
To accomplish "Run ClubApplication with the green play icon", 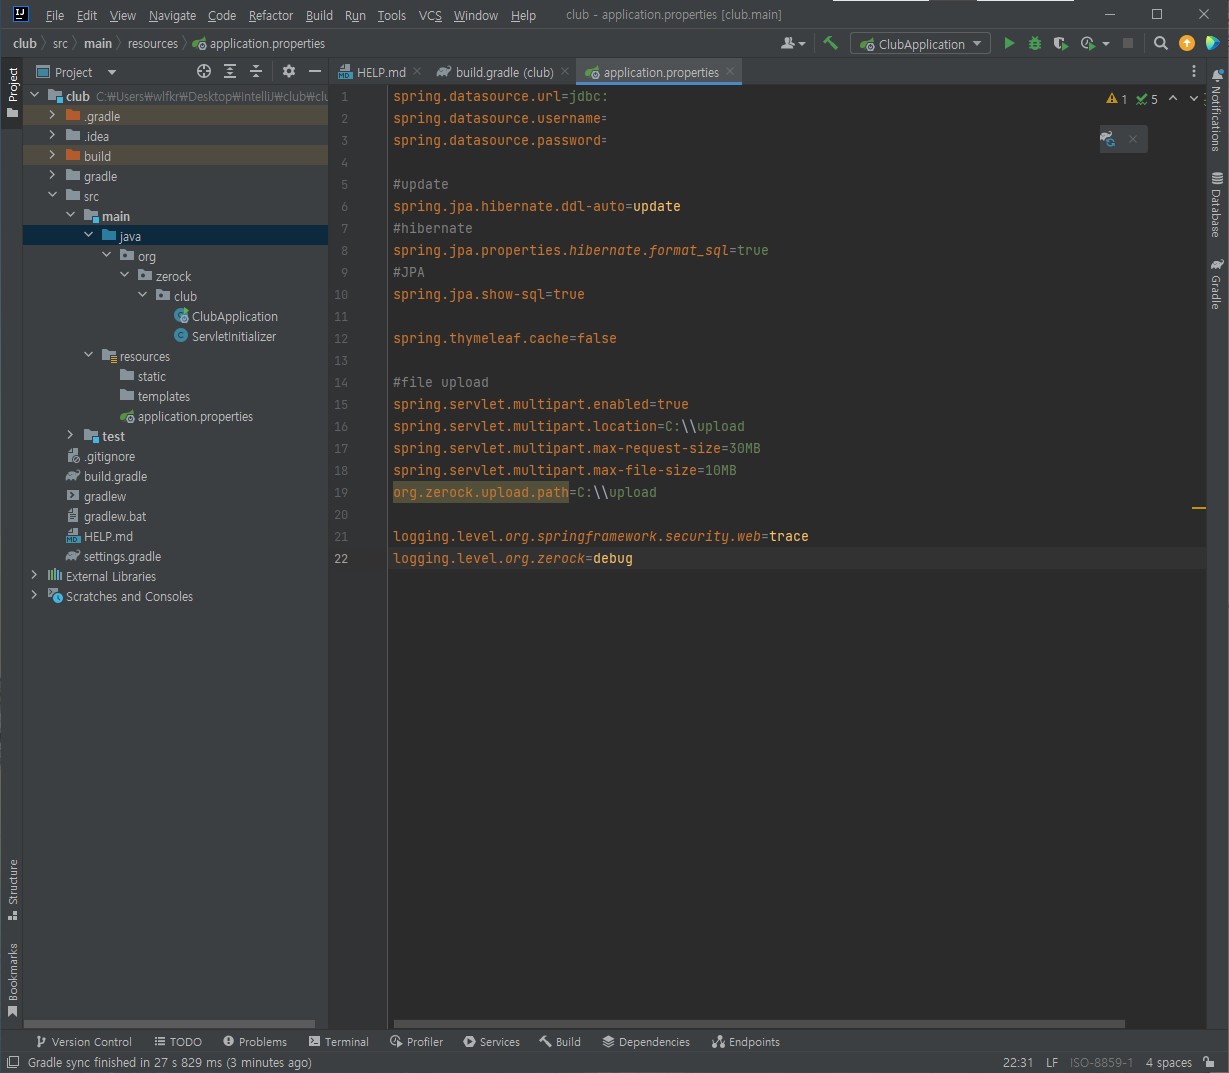I will (1009, 43).
